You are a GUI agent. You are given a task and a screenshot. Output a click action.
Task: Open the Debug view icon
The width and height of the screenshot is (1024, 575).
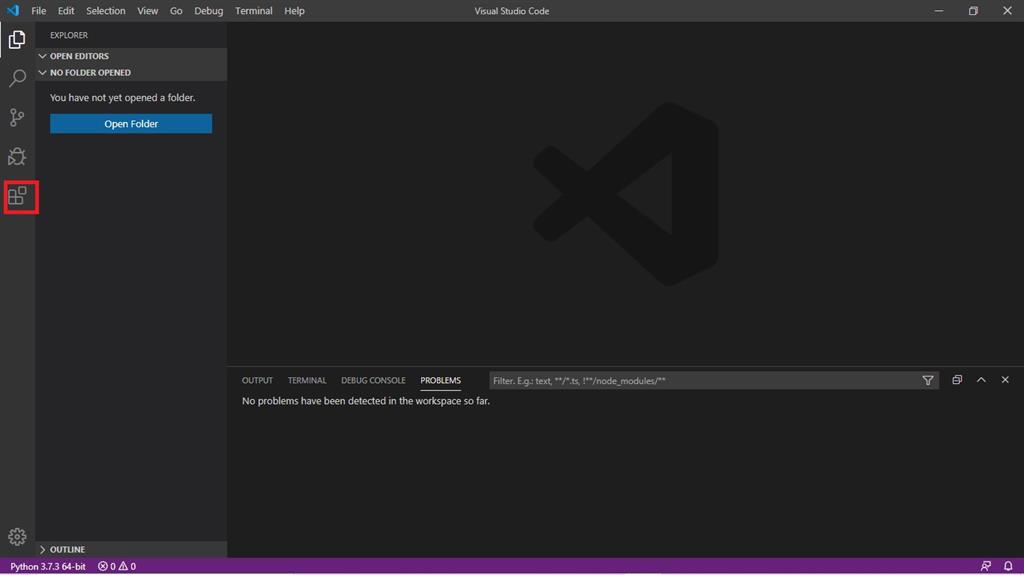[17, 157]
